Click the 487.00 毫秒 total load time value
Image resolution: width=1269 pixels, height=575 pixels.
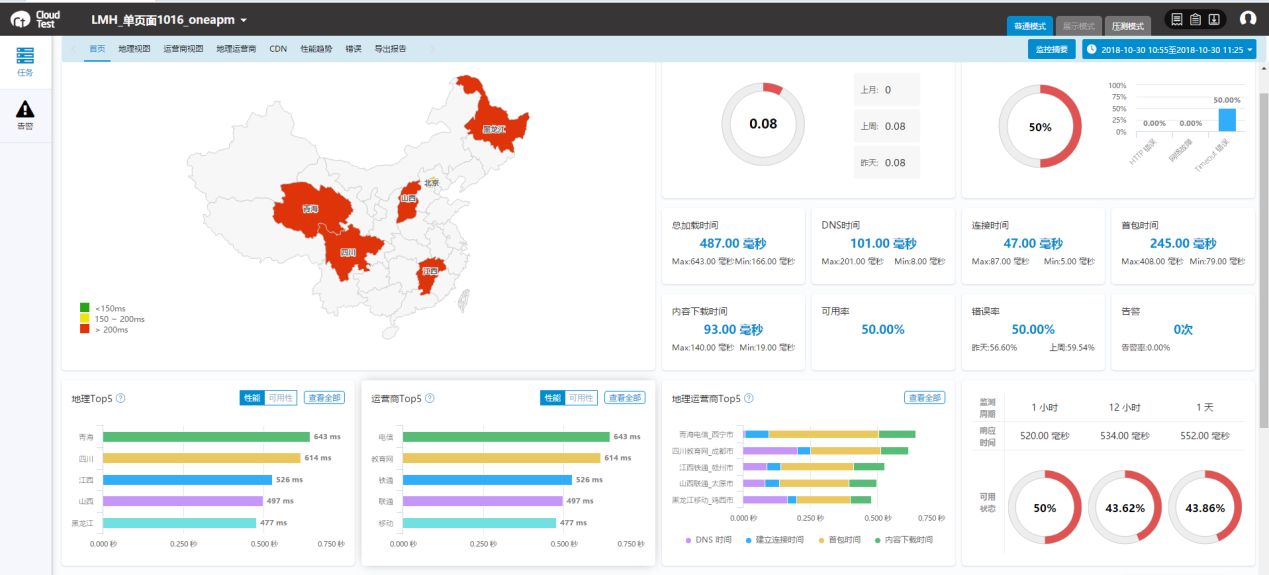pyautogui.click(x=732, y=243)
